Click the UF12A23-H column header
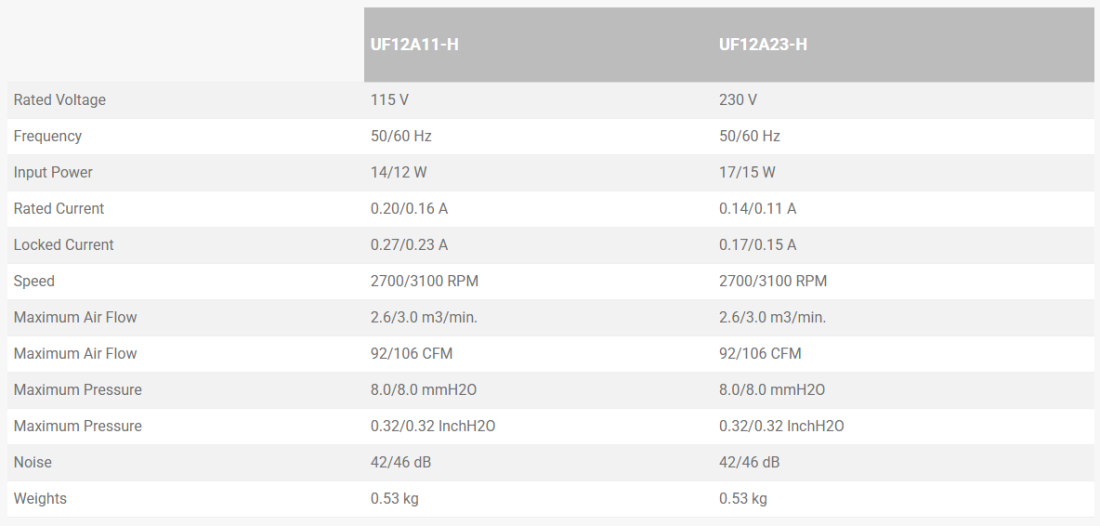The width and height of the screenshot is (1100, 526). (x=763, y=45)
